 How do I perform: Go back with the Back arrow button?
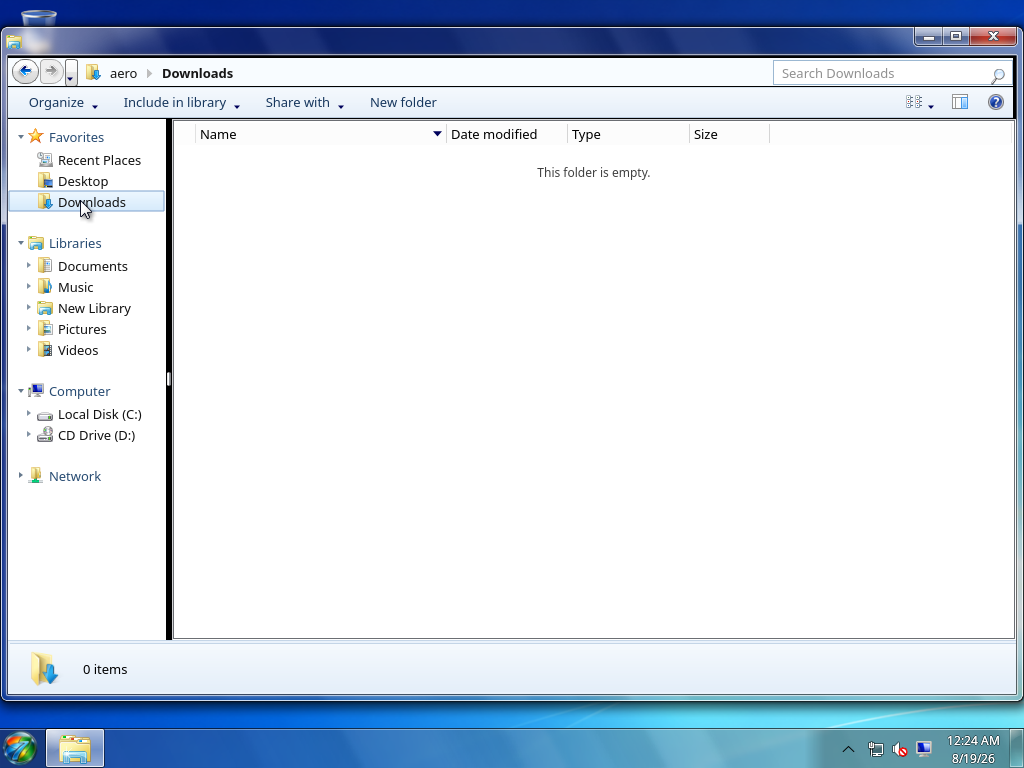click(25, 71)
